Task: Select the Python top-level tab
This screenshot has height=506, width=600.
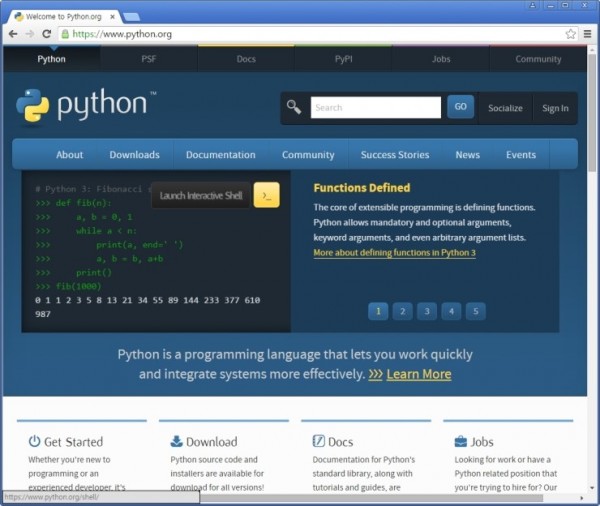Action: click(x=52, y=59)
